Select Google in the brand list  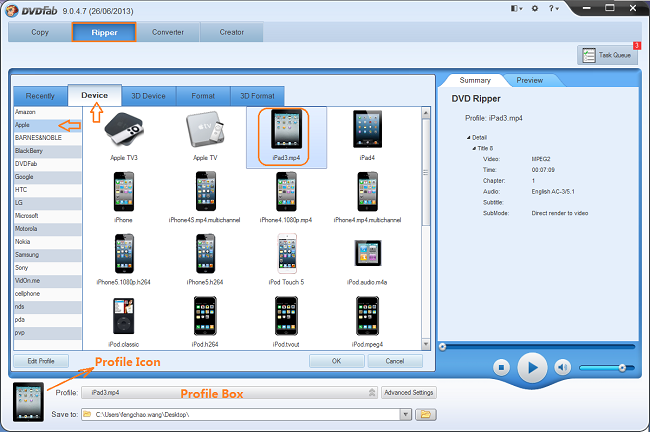[x=48, y=177]
